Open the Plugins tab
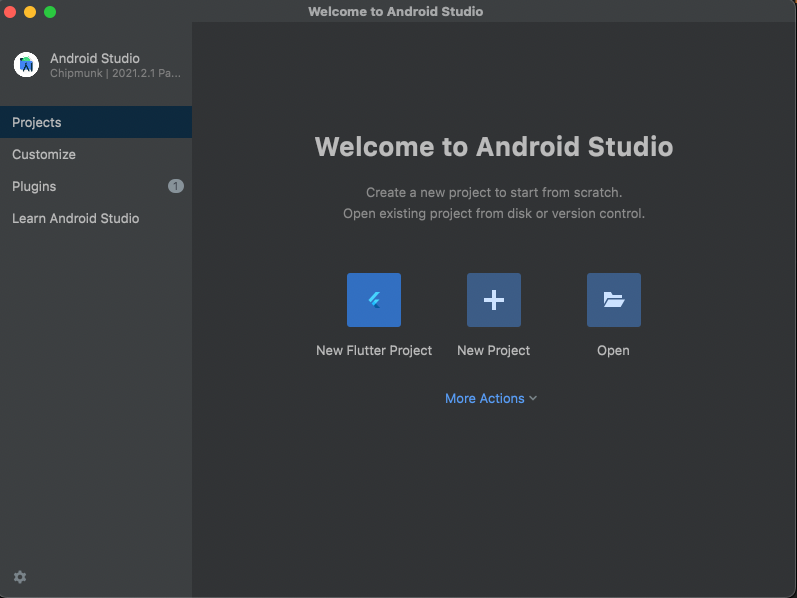 pyautogui.click(x=96, y=186)
